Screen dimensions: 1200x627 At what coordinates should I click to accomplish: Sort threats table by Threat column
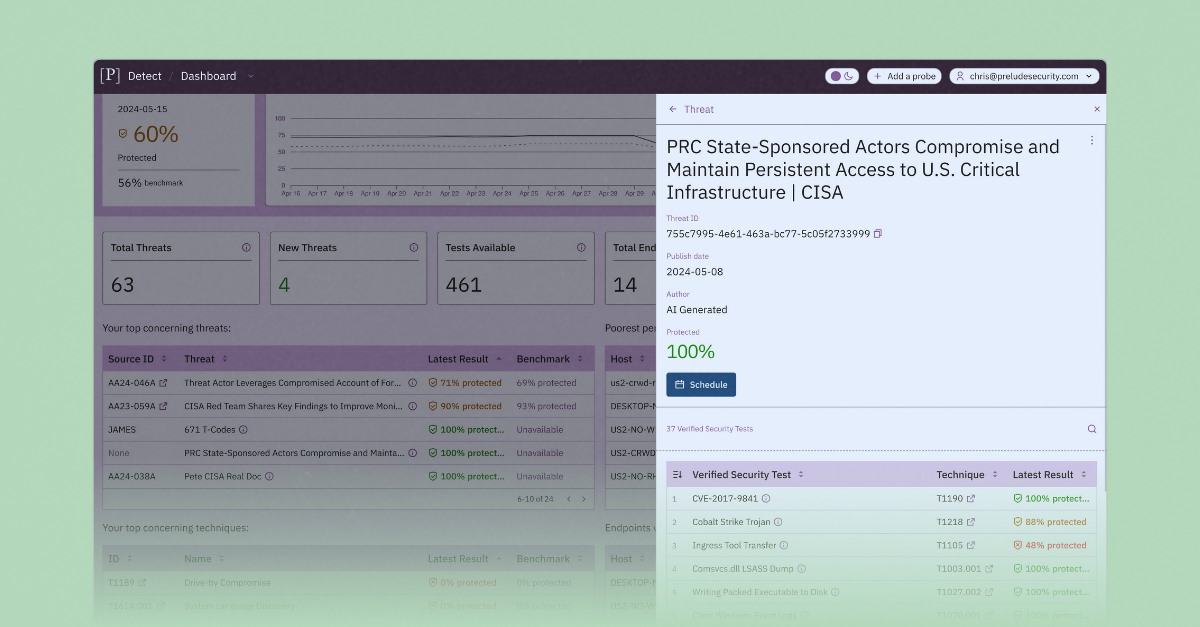205,359
